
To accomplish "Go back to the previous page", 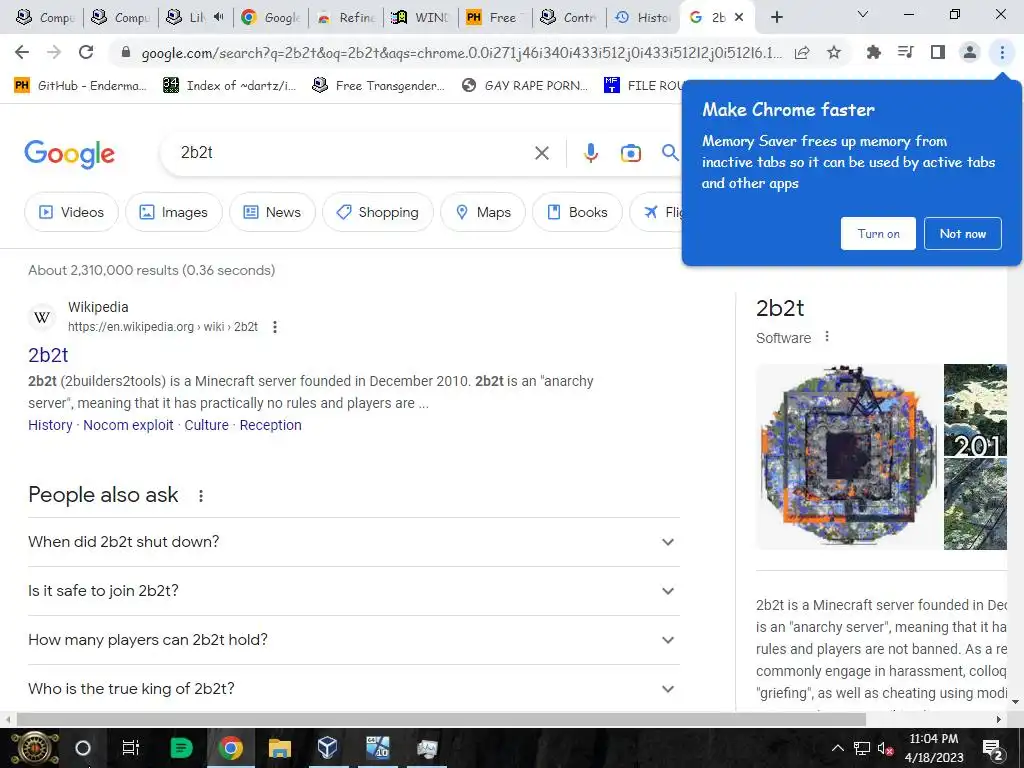I will pyautogui.click(x=22, y=52).
